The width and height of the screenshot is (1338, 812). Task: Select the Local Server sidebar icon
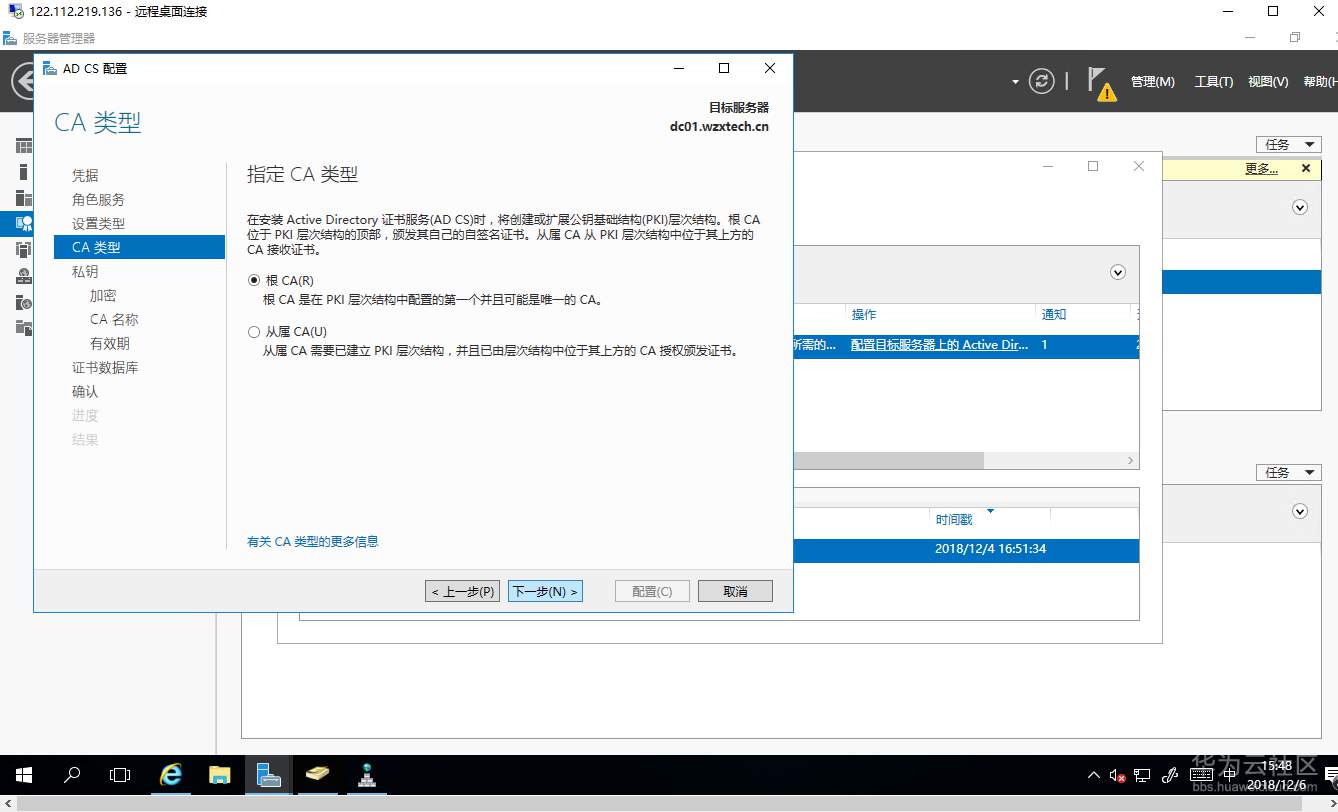[x=22, y=171]
